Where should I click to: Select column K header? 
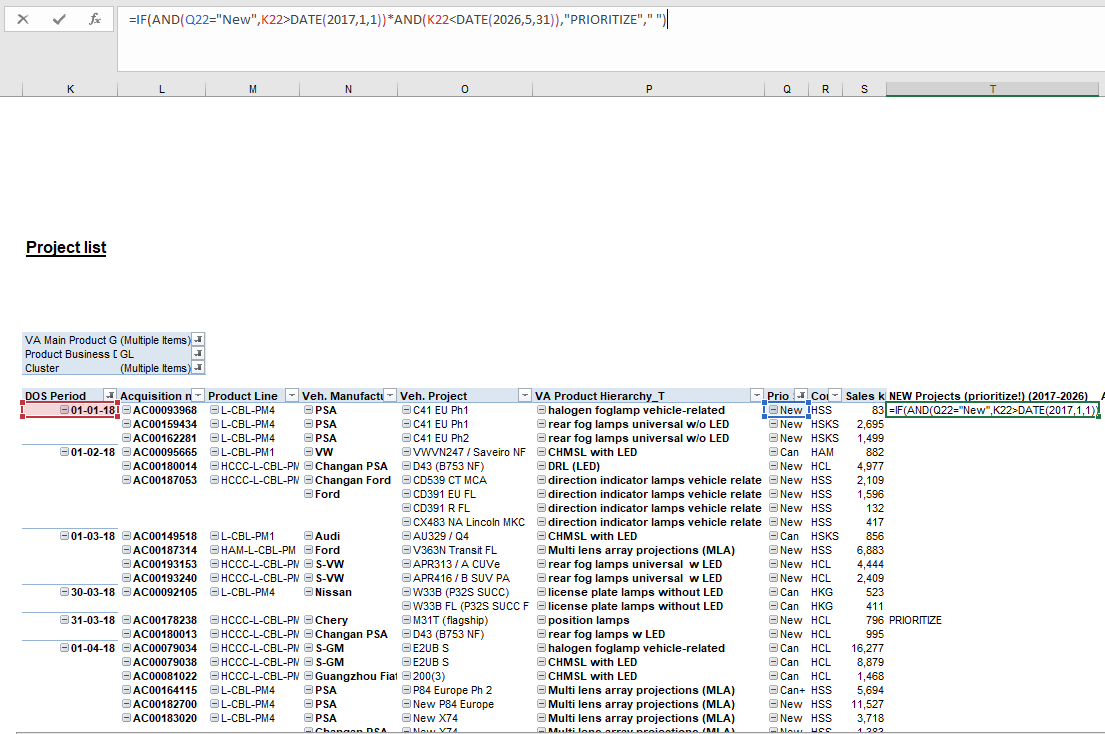coord(70,89)
